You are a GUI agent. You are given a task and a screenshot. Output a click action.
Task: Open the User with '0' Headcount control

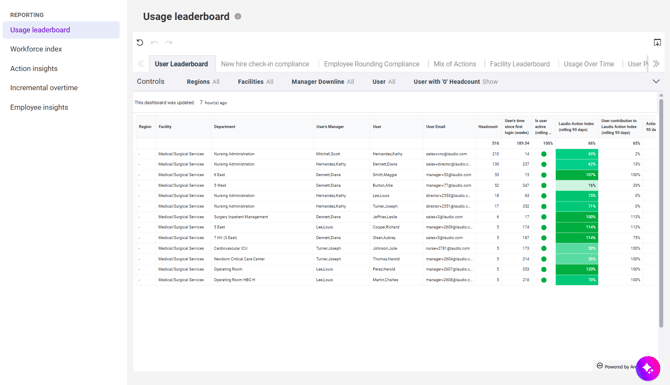click(455, 82)
